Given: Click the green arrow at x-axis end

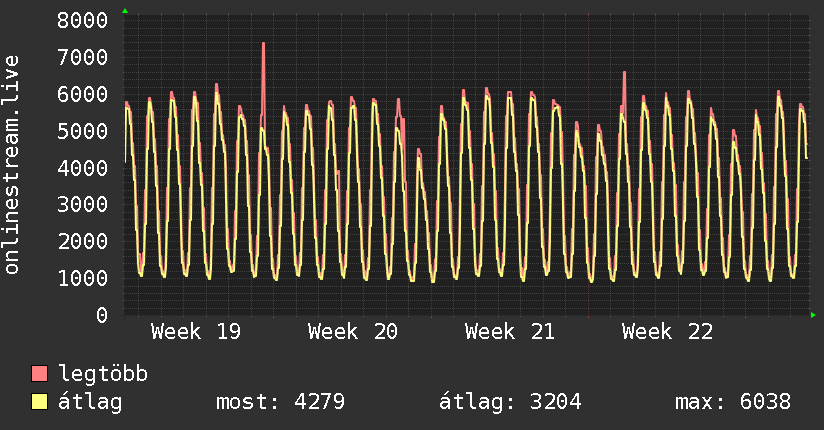Looking at the screenshot, I should [x=813, y=315].
